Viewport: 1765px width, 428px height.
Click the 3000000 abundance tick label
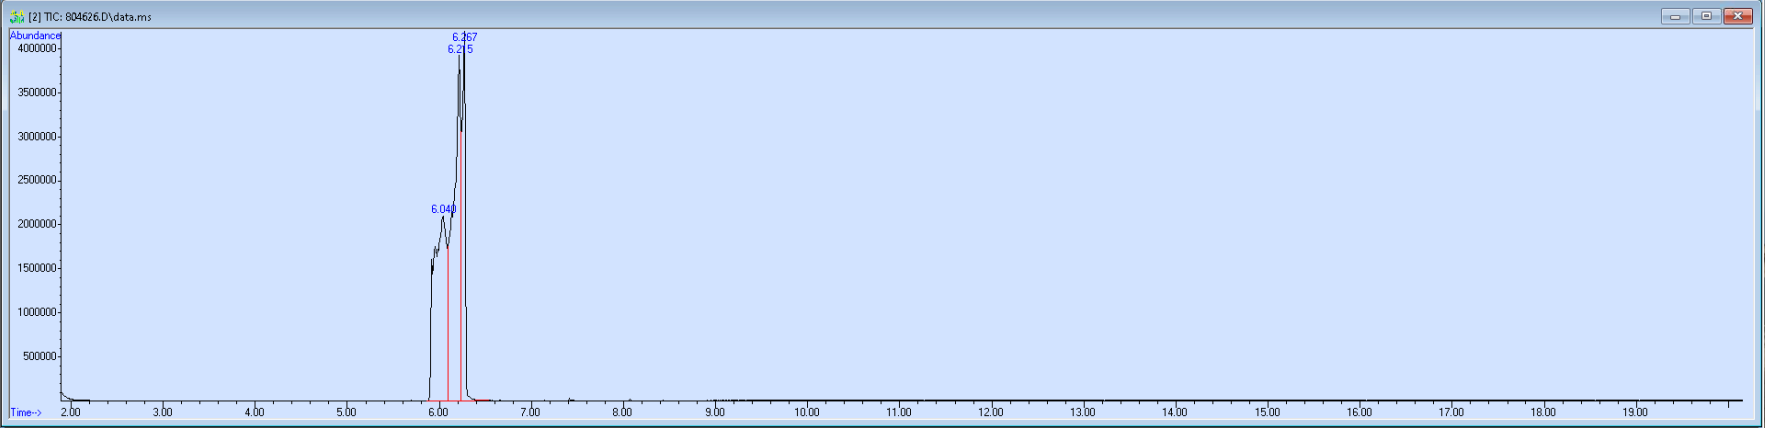click(37, 136)
